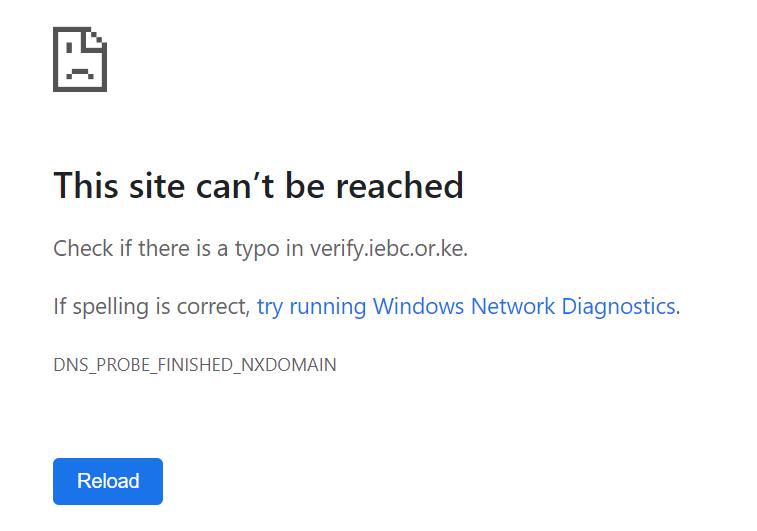Screen dimensions: 757x531
Task: Click the "Check if there is" text
Action: [x=118, y=248]
